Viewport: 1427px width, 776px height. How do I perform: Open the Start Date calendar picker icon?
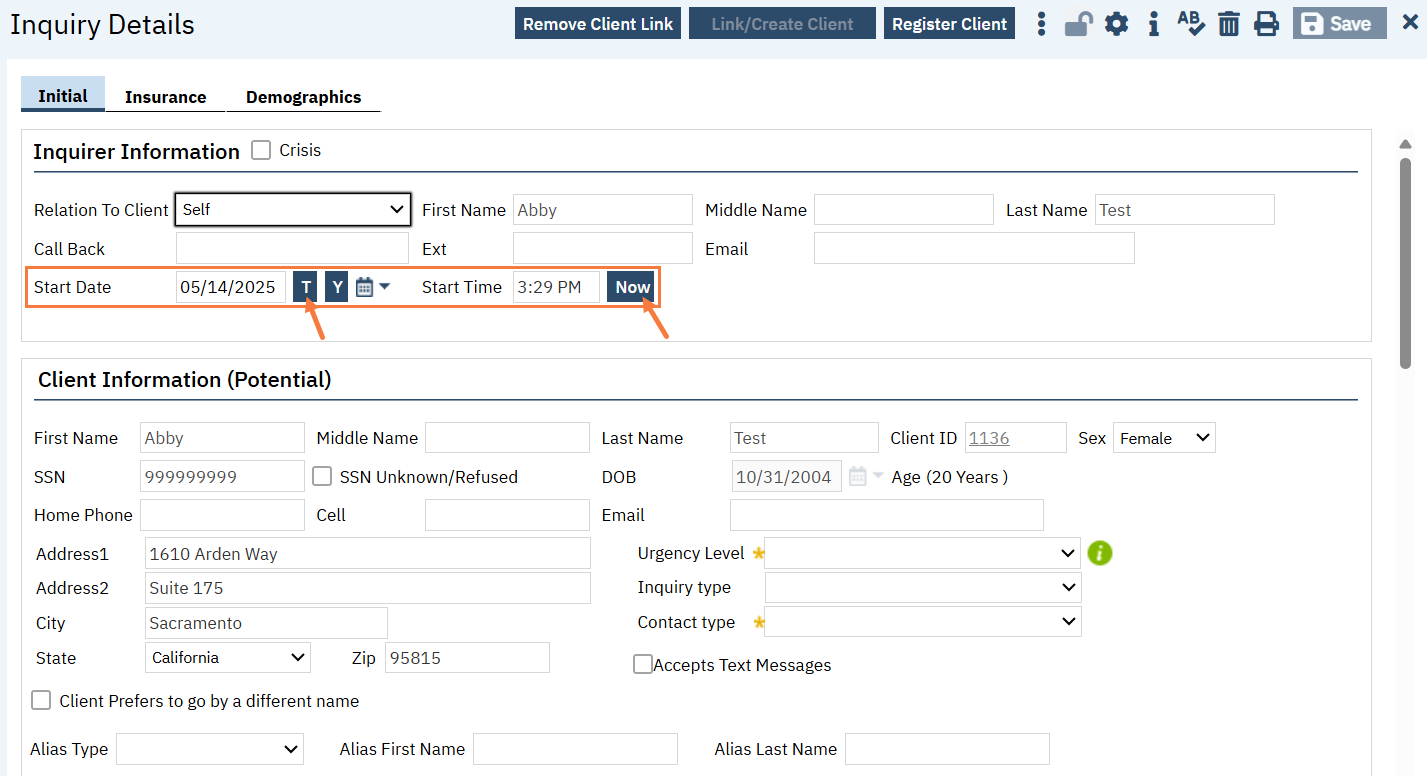point(365,287)
